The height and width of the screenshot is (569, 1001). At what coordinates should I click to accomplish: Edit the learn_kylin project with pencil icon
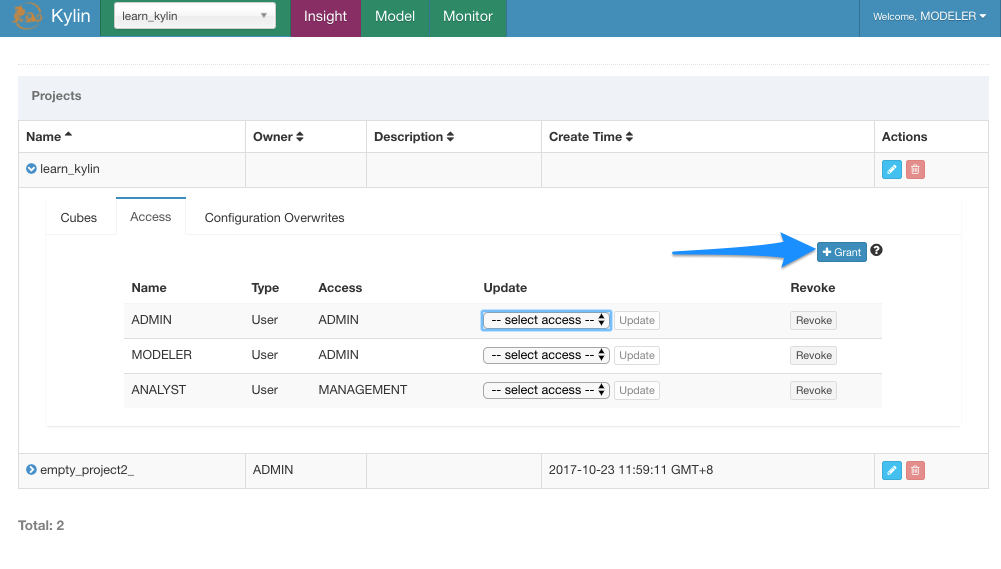click(891, 170)
